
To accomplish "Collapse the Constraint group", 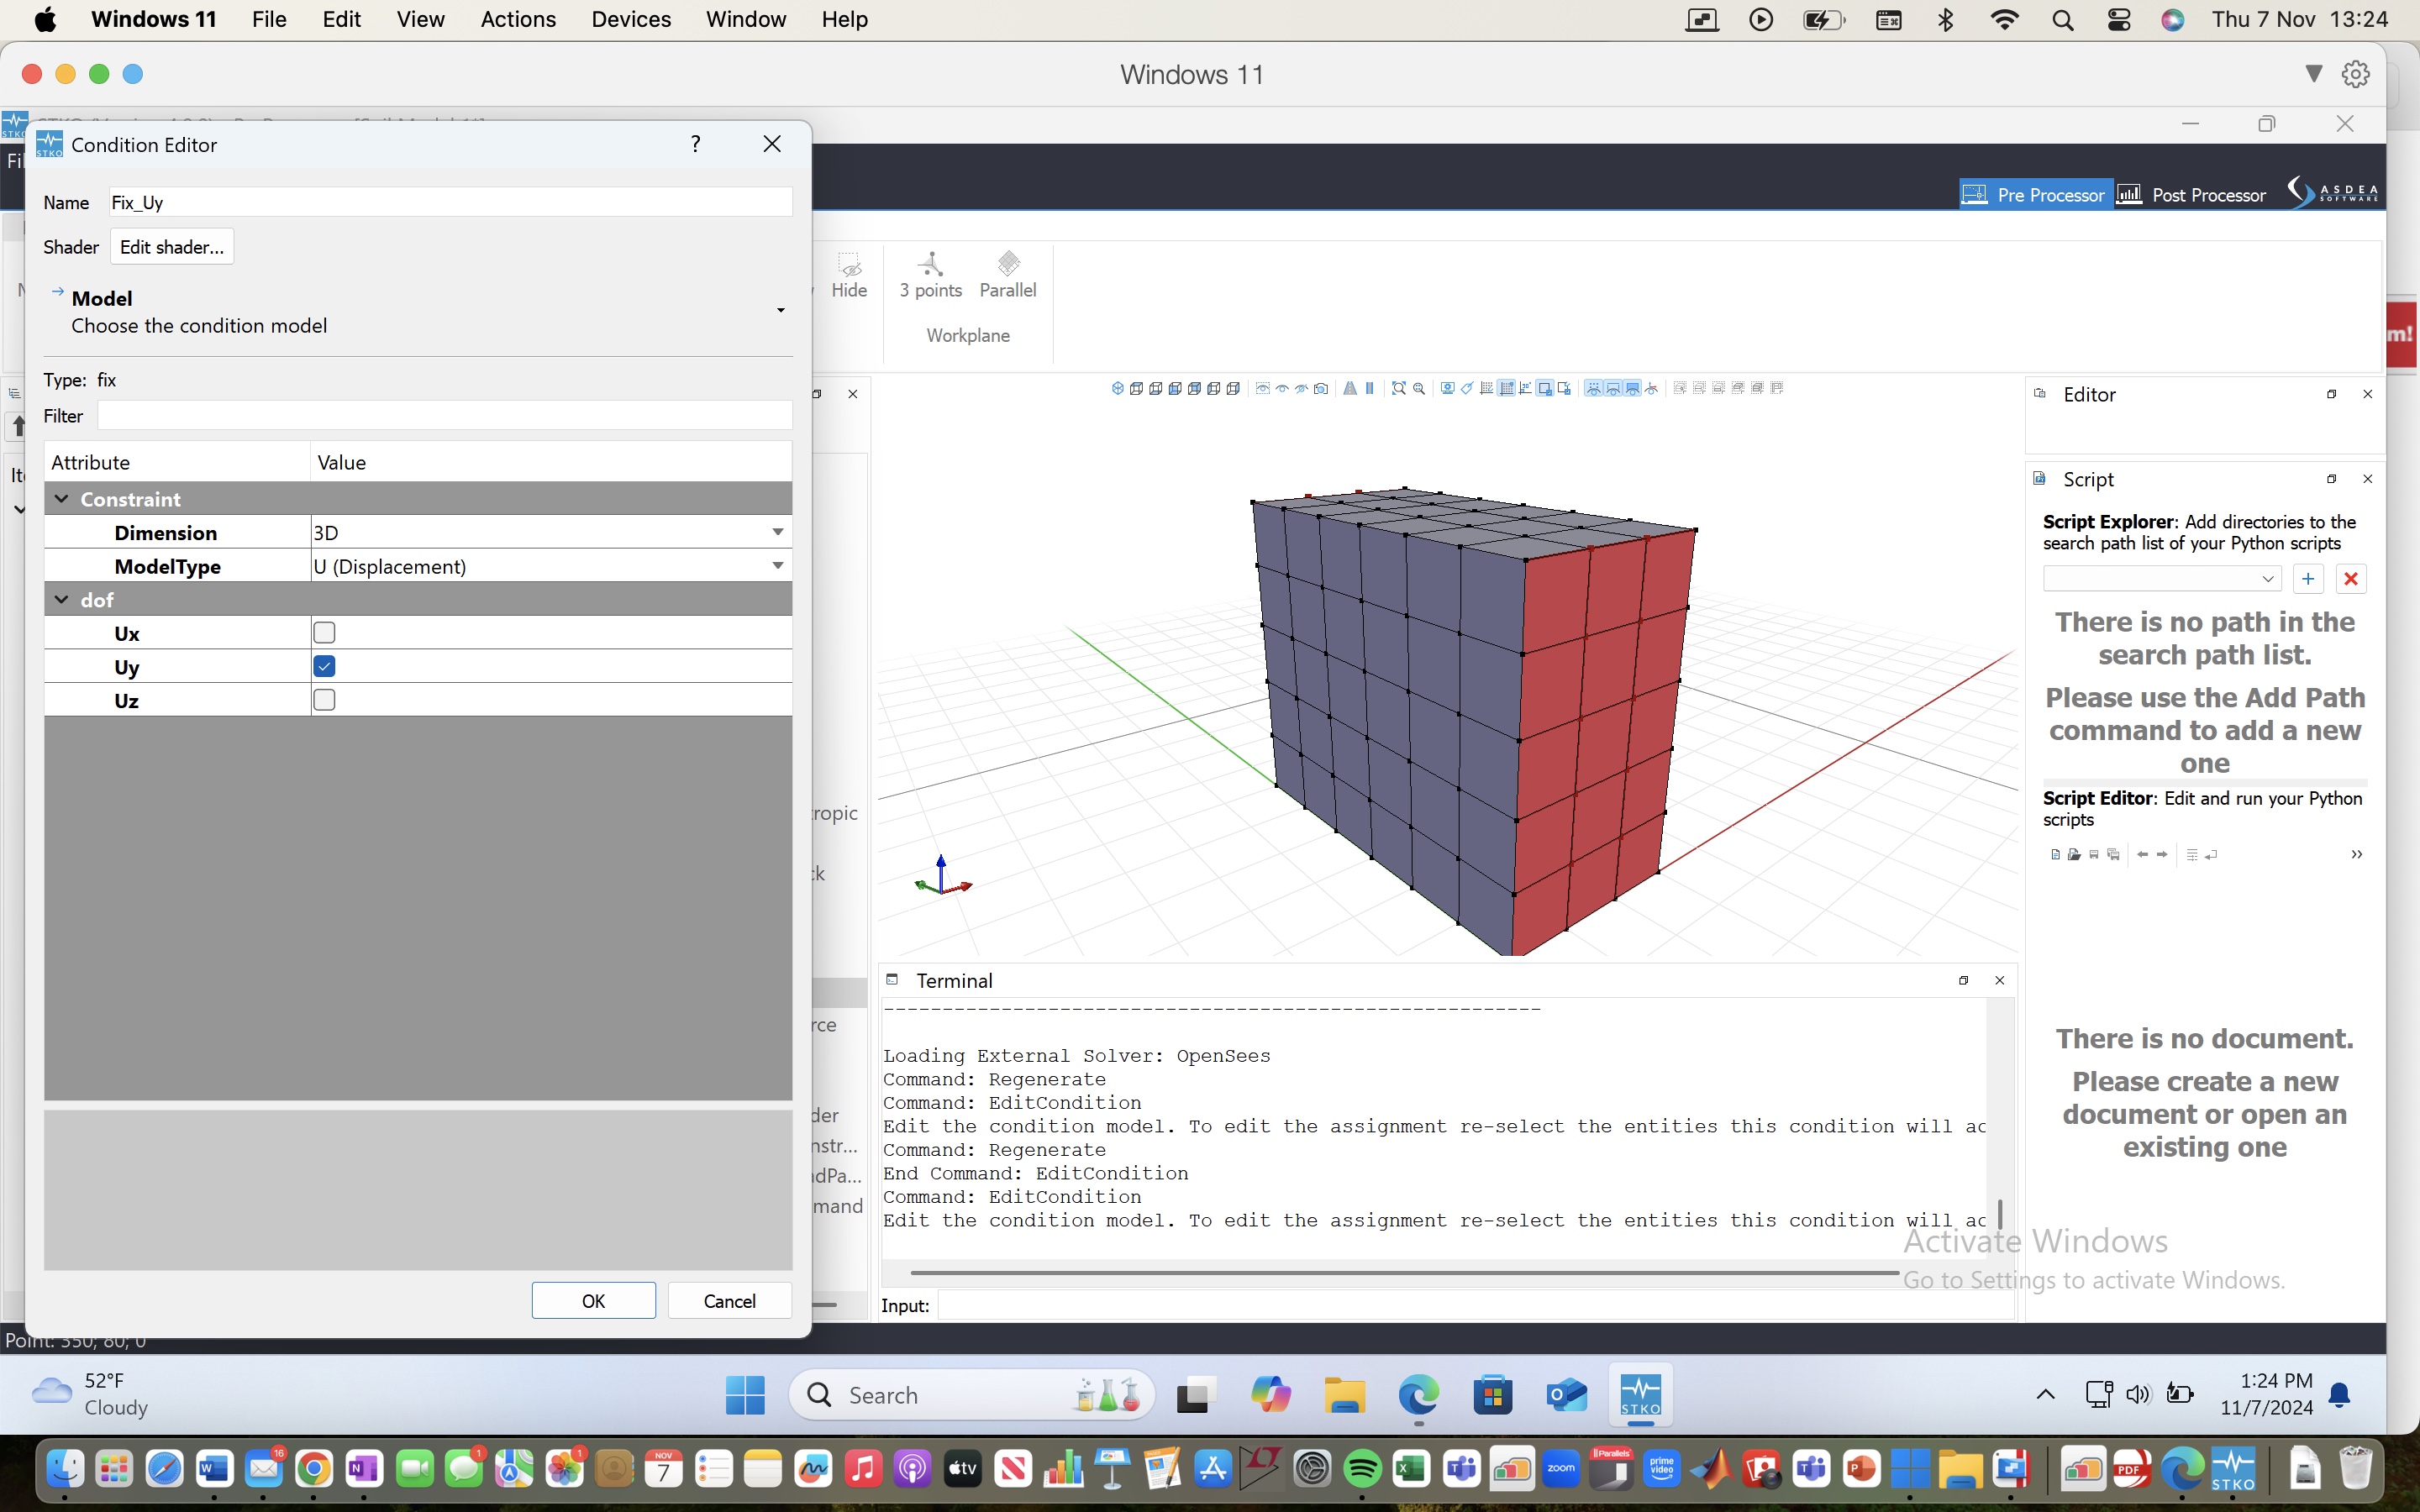I will [x=62, y=499].
